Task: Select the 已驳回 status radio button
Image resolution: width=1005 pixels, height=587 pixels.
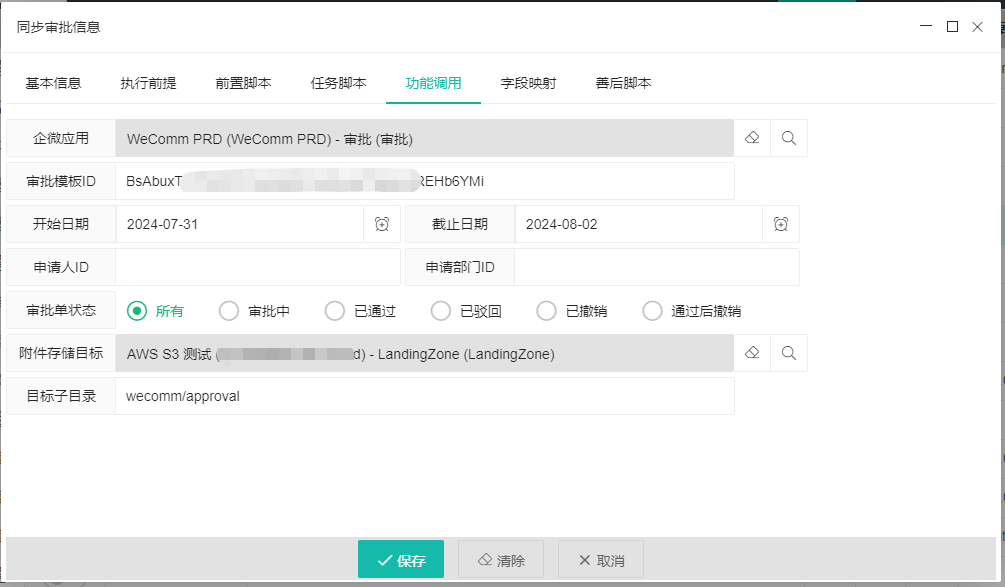Action: 440,311
